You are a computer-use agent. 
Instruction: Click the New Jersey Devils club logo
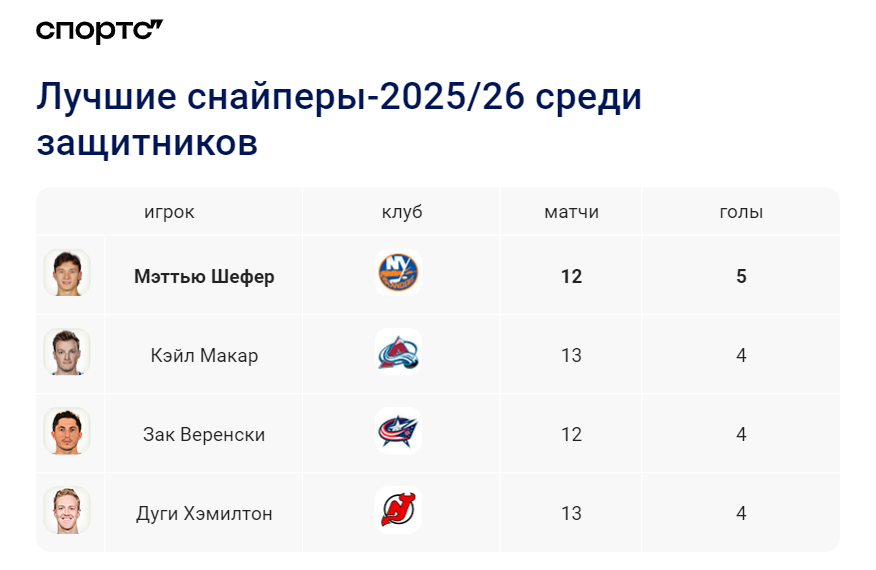tap(398, 510)
